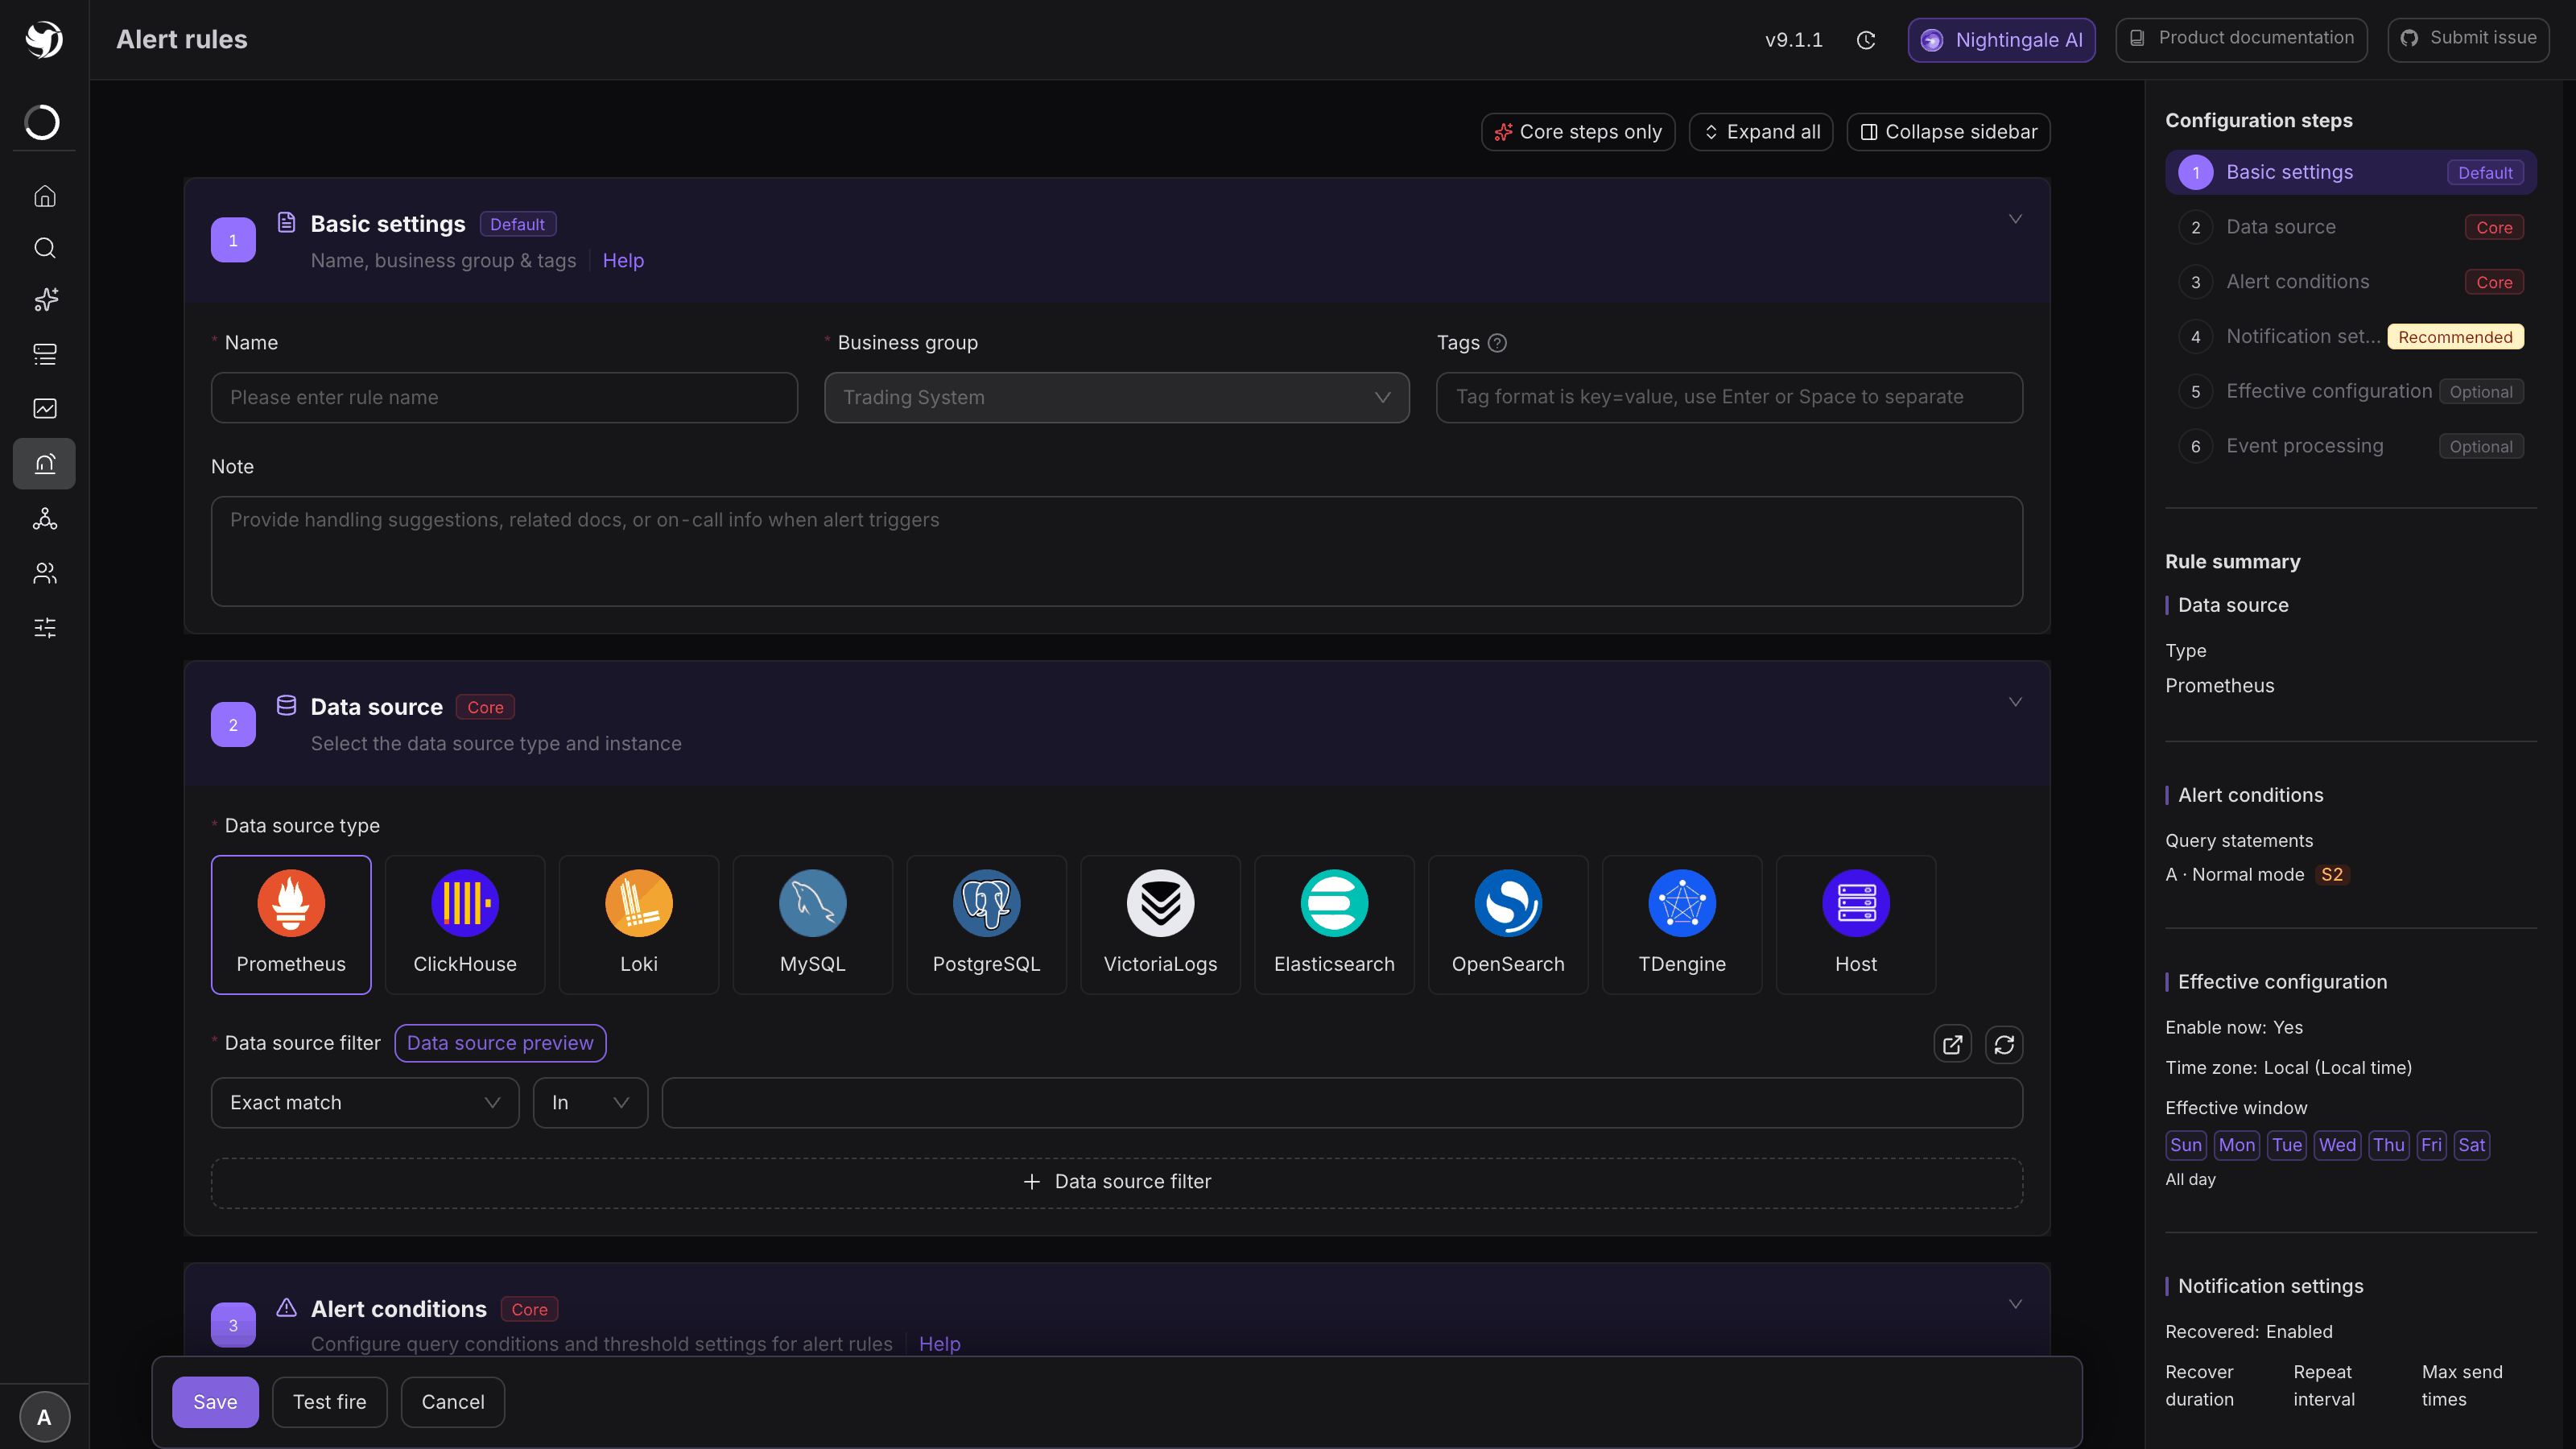Open the Exact match dropdown

coord(365,1102)
